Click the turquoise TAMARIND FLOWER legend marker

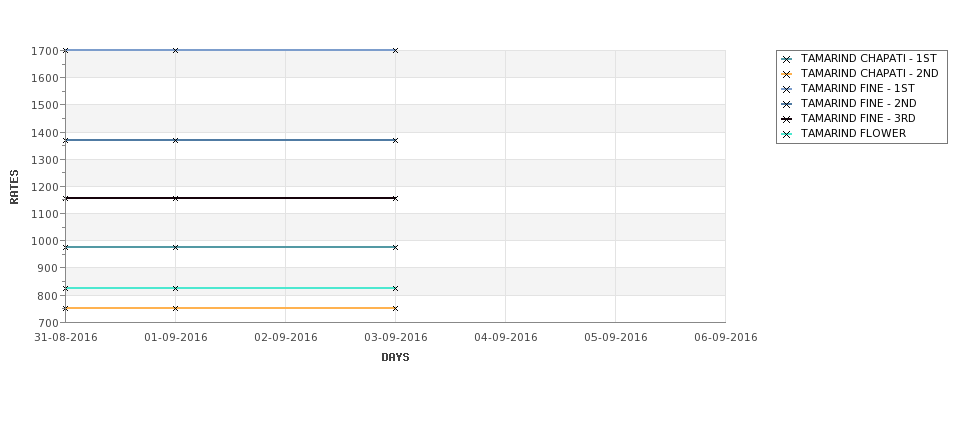click(x=787, y=134)
